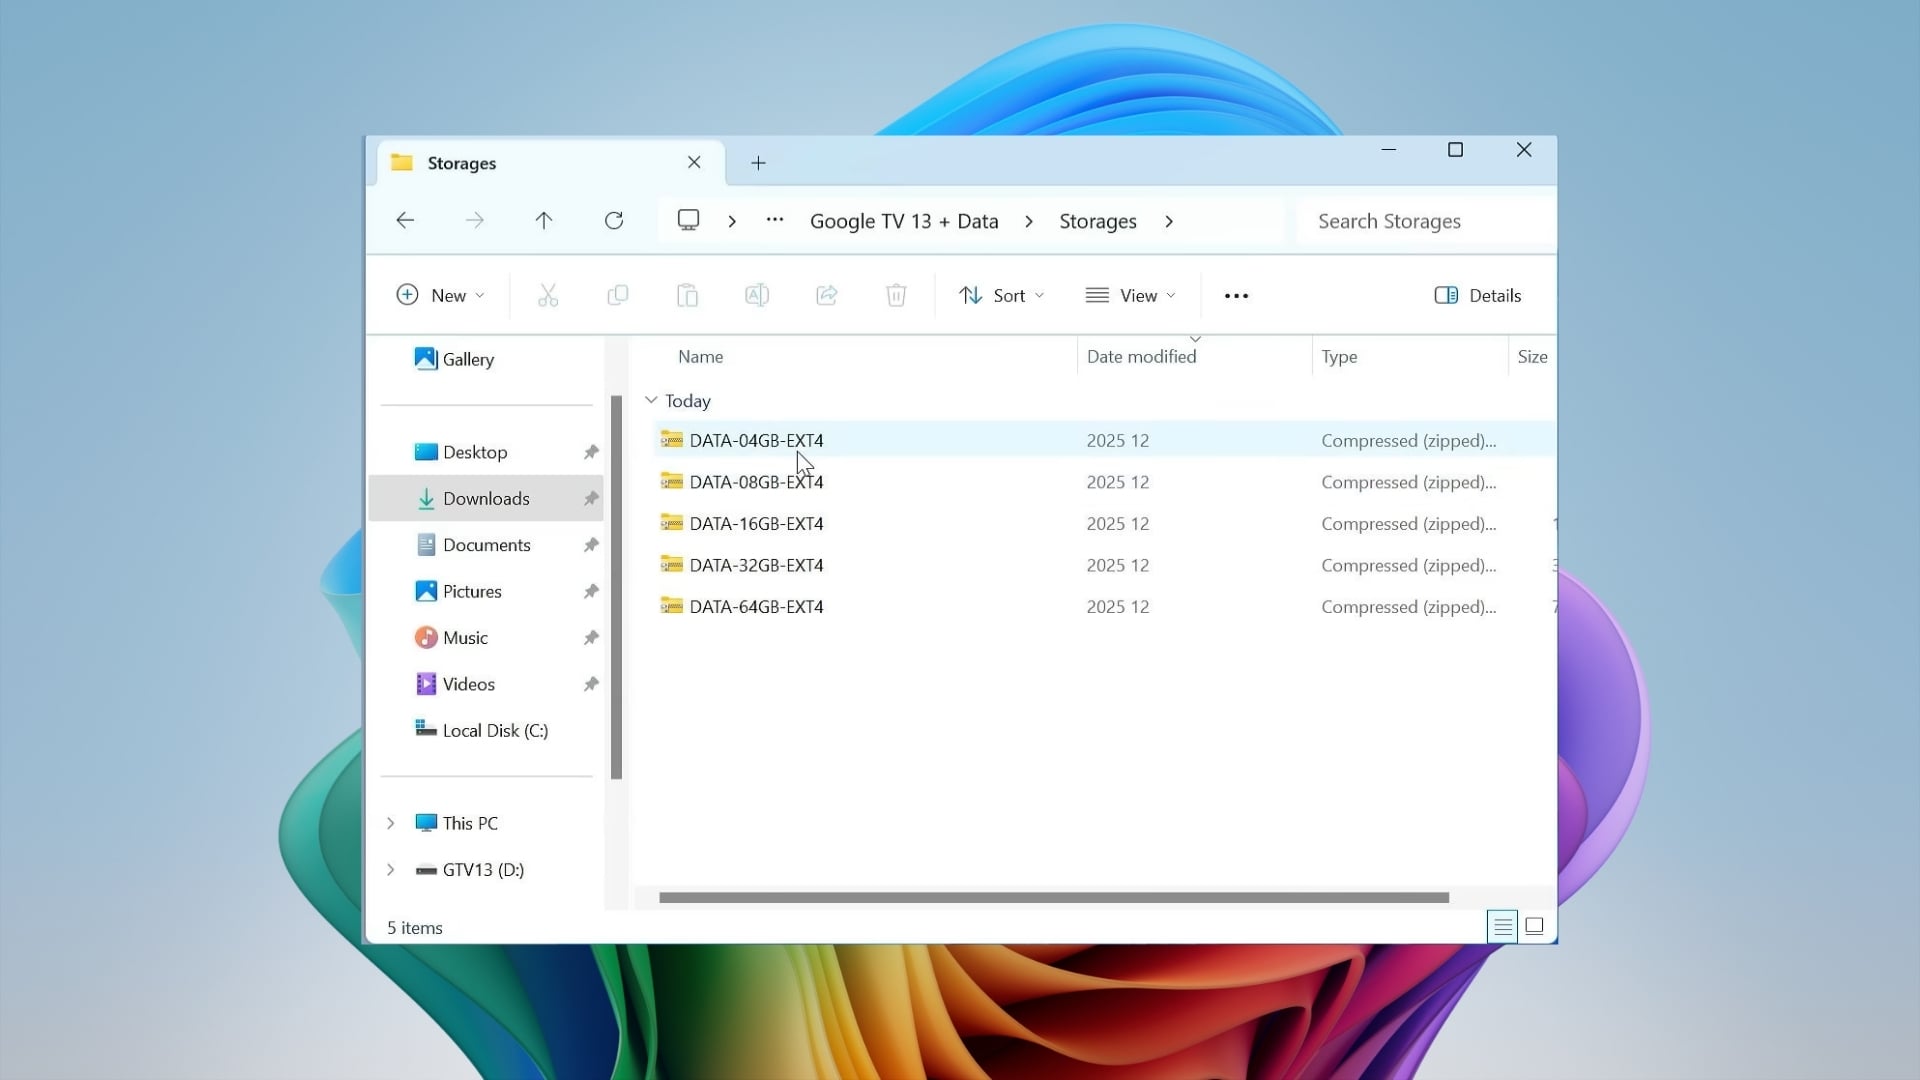The height and width of the screenshot is (1080, 1920).
Task: Sort by the Name column header
Action: click(x=700, y=357)
